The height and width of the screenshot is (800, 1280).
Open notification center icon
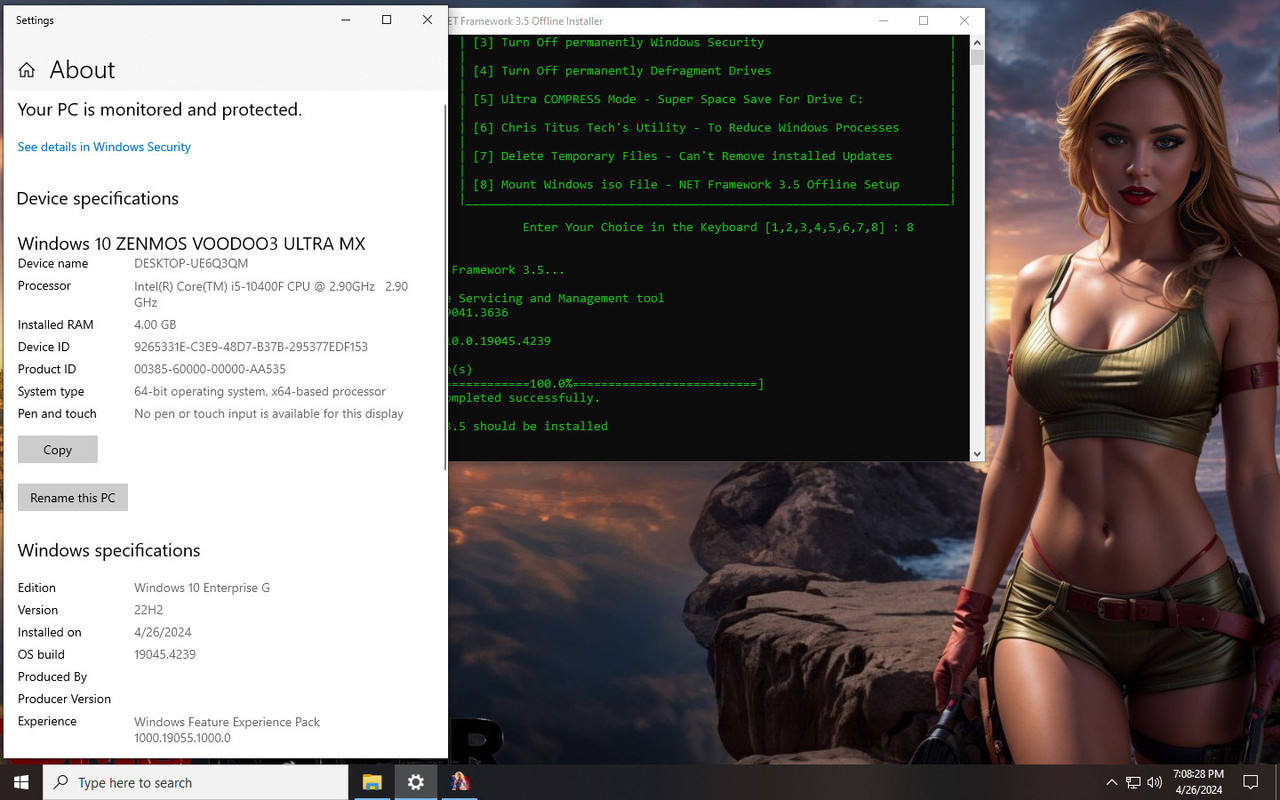pyautogui.click(x=1250, y=782)
